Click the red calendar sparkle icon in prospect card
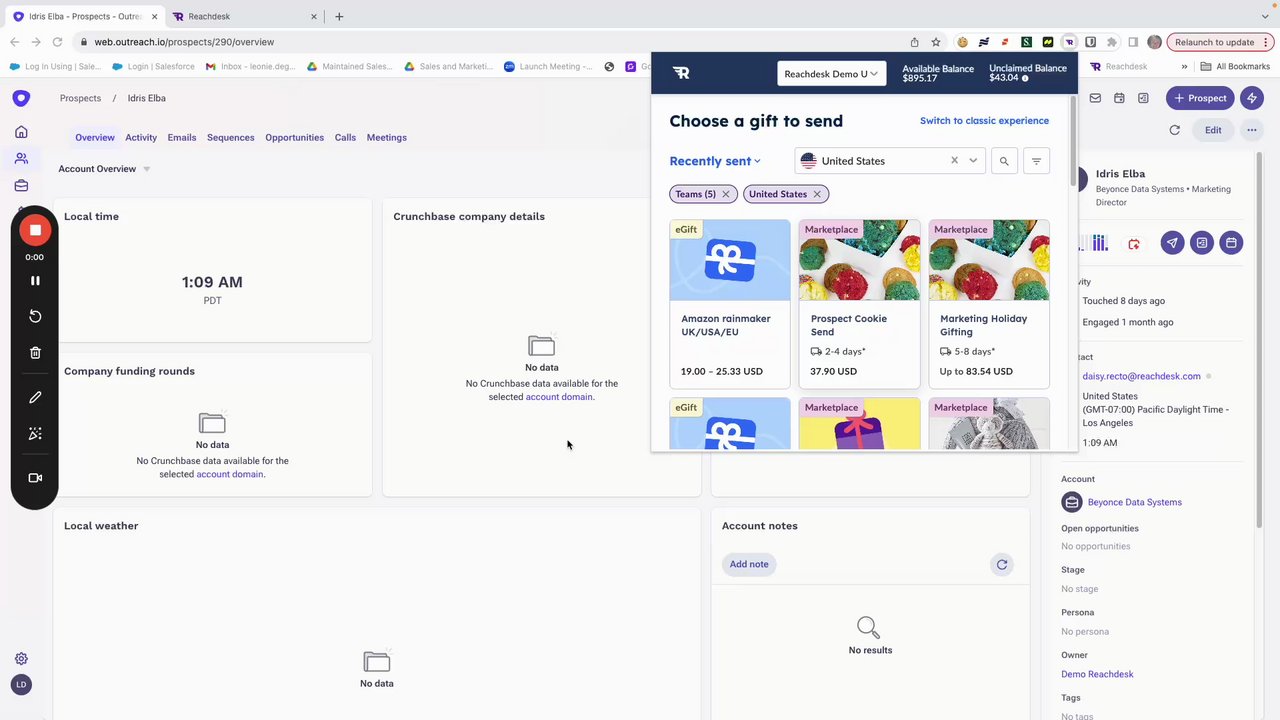 coord(1134,244)
